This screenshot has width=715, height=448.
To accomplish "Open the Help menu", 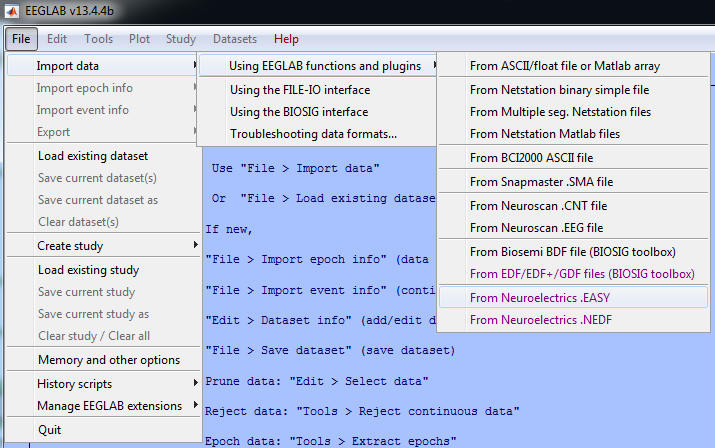I will pyautogui.click(x=286, y=39).
